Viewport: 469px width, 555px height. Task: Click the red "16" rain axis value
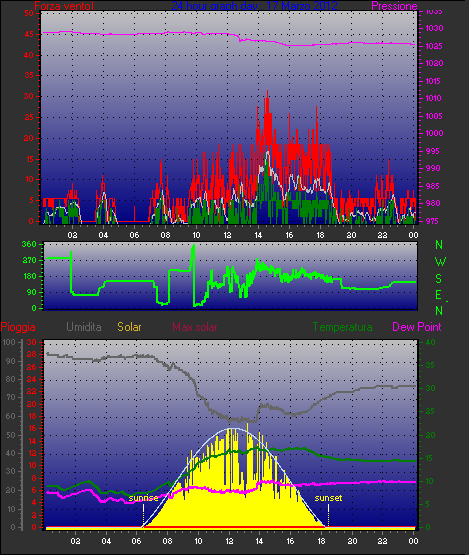[32, 429]
